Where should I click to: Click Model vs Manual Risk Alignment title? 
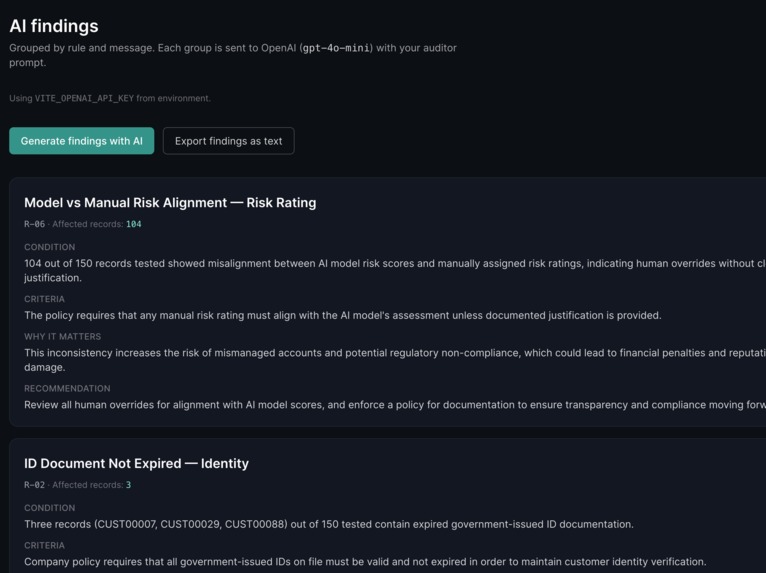tap(170, 203)
